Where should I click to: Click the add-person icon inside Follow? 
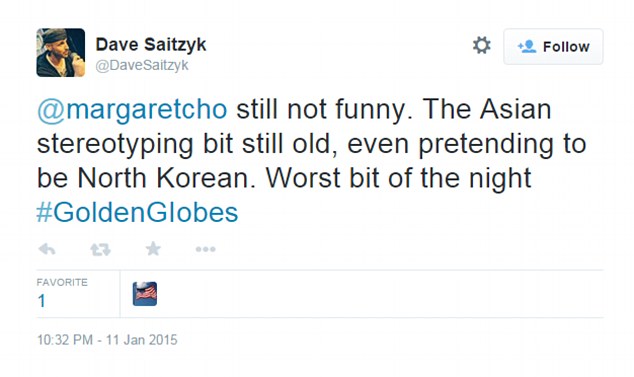click(527, 47)
